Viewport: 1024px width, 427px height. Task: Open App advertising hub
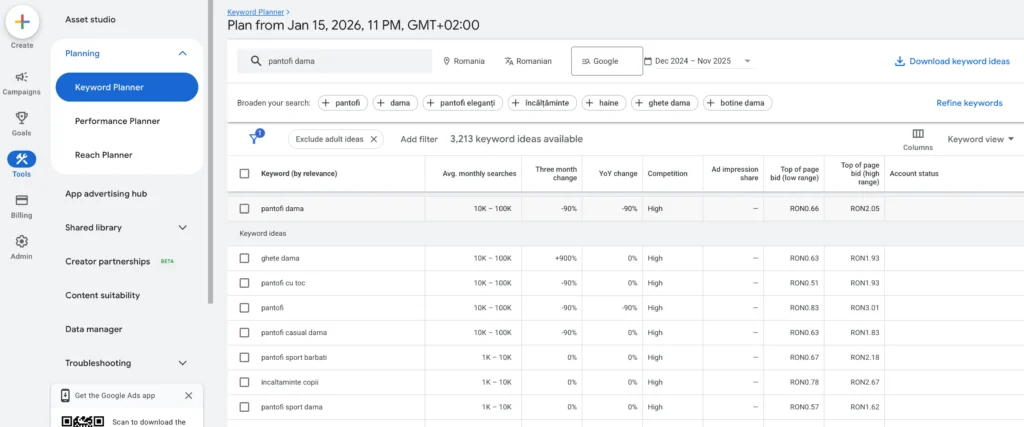point(106,194)
